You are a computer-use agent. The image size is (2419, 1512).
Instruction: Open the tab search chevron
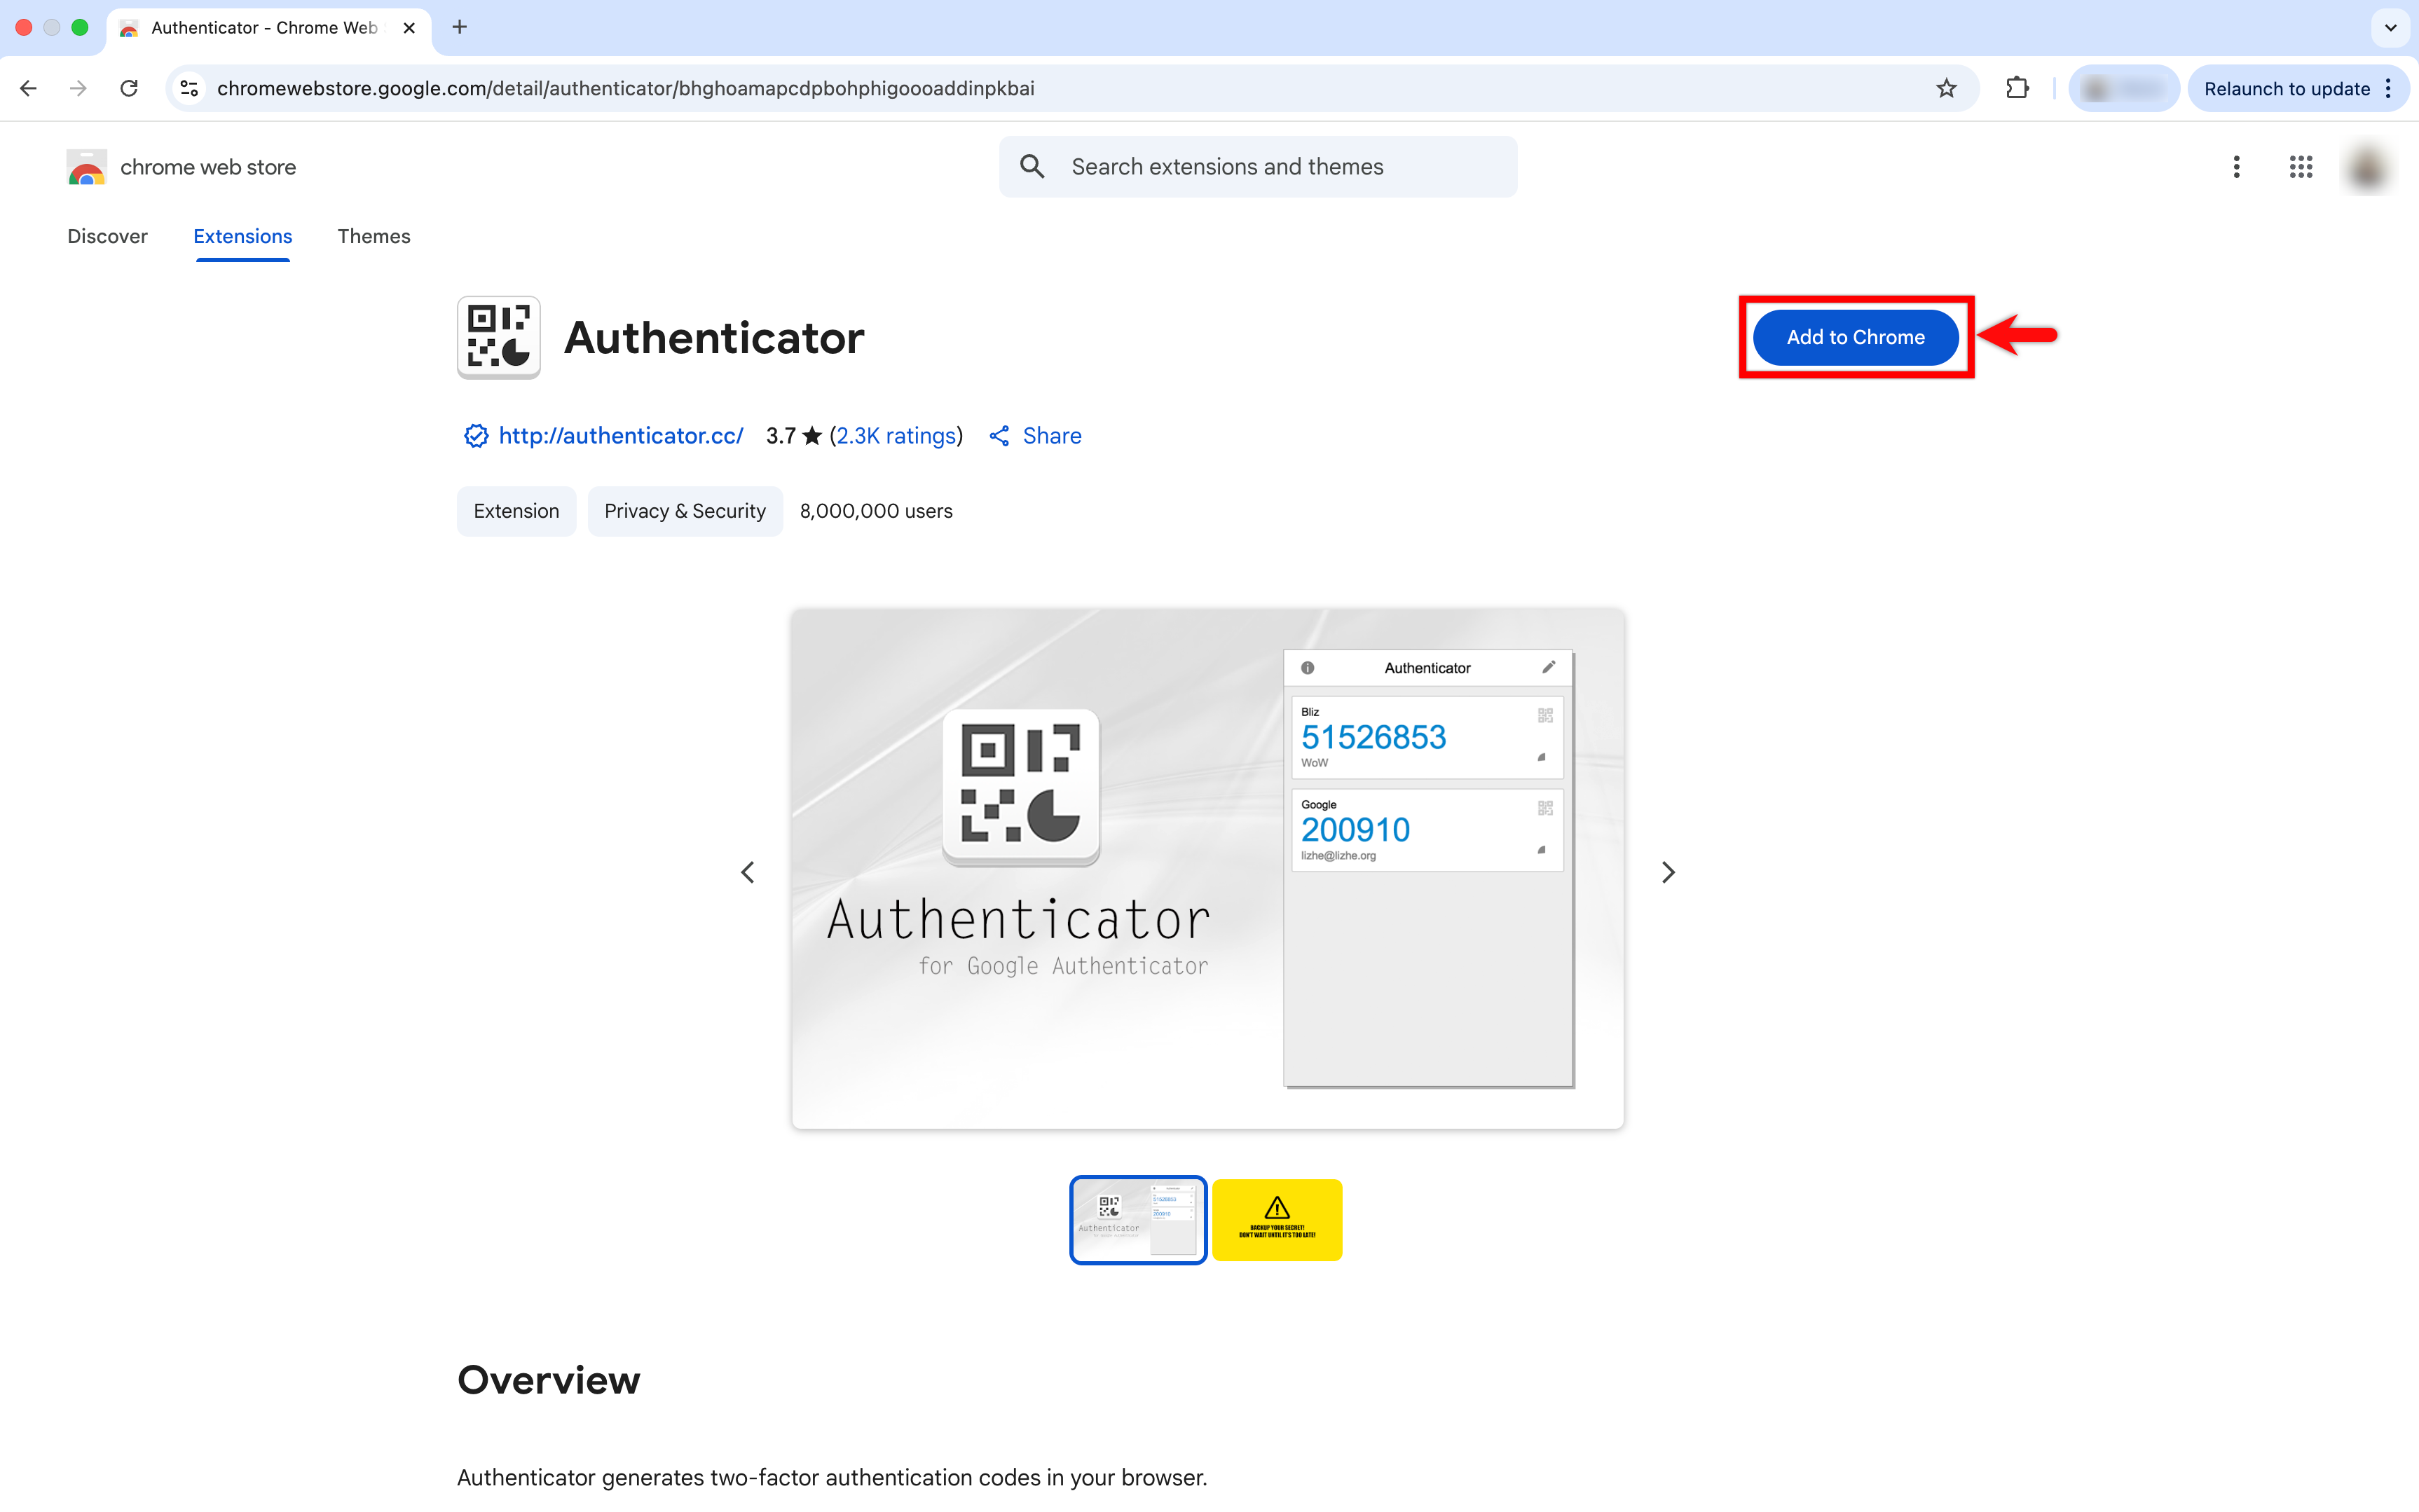click(x=2391, y=27)
